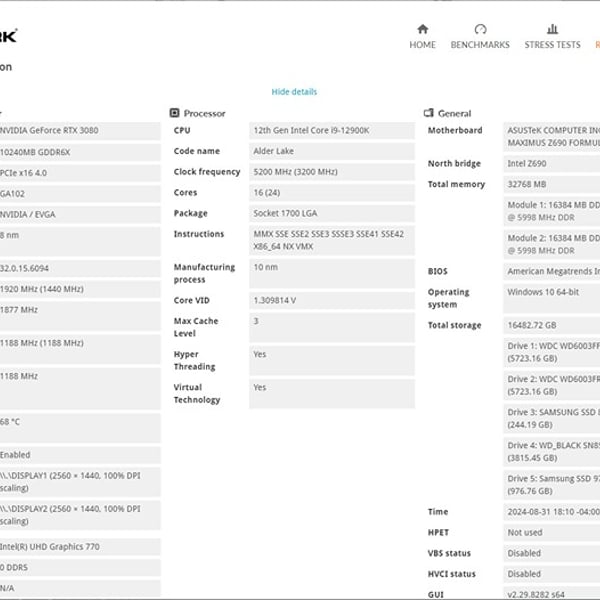Click NVIDIA GeForce RTX 3080 value
Viewport: 600px width, 600px height.
80,130
